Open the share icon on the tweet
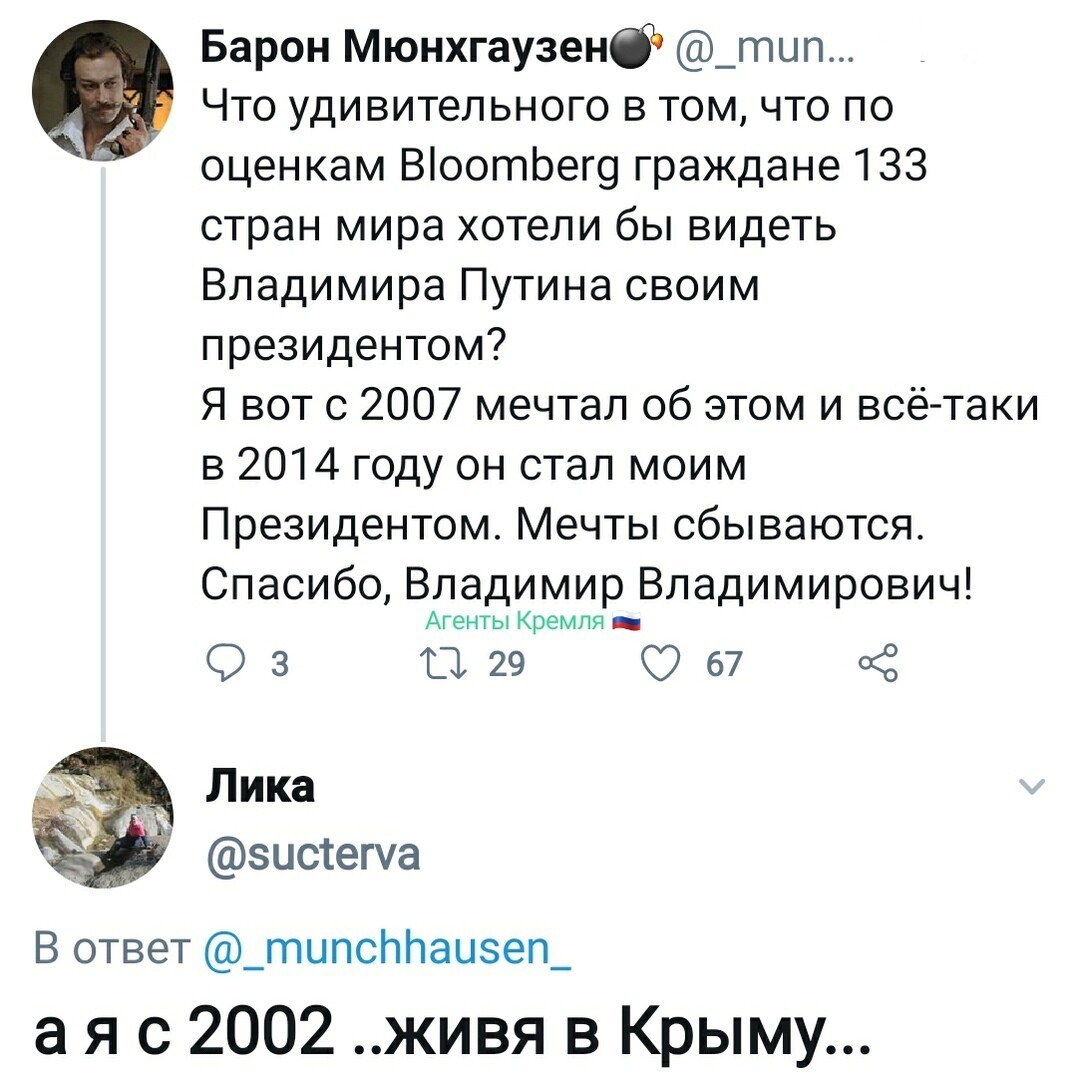This screenshot has width=1077, height=1080. coord(879,664)
